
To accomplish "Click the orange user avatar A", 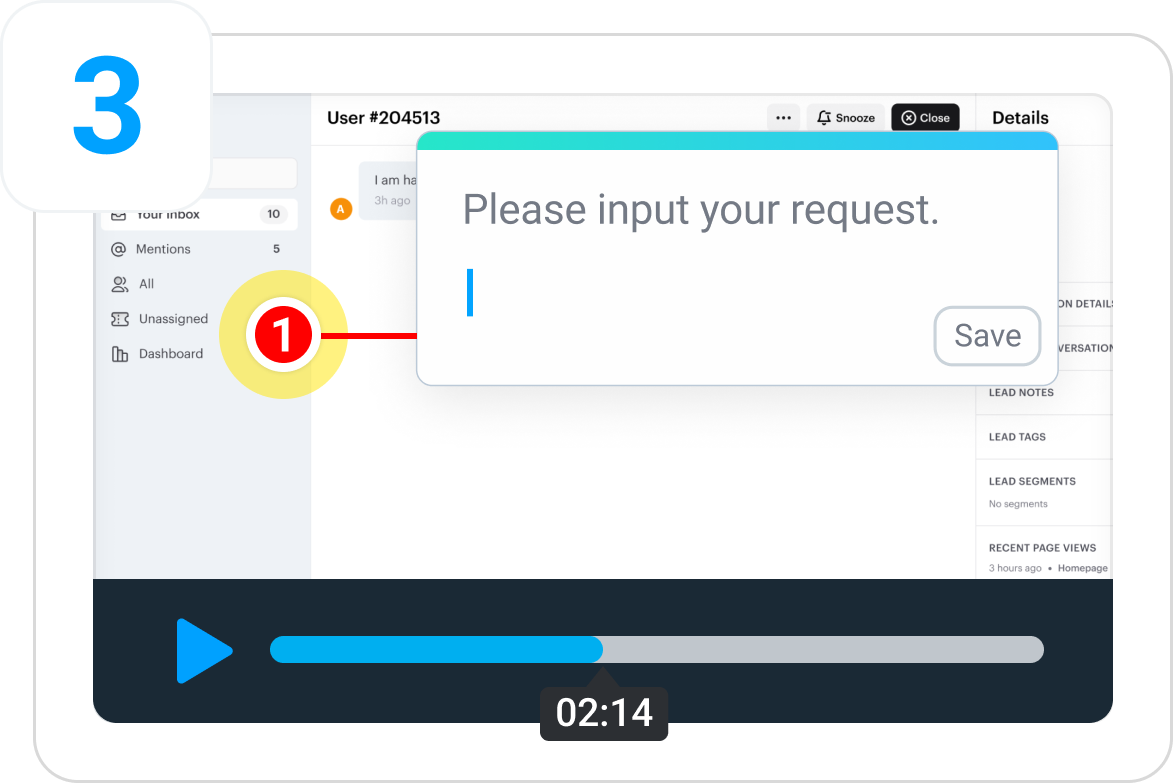I will (x=341, y=209).
